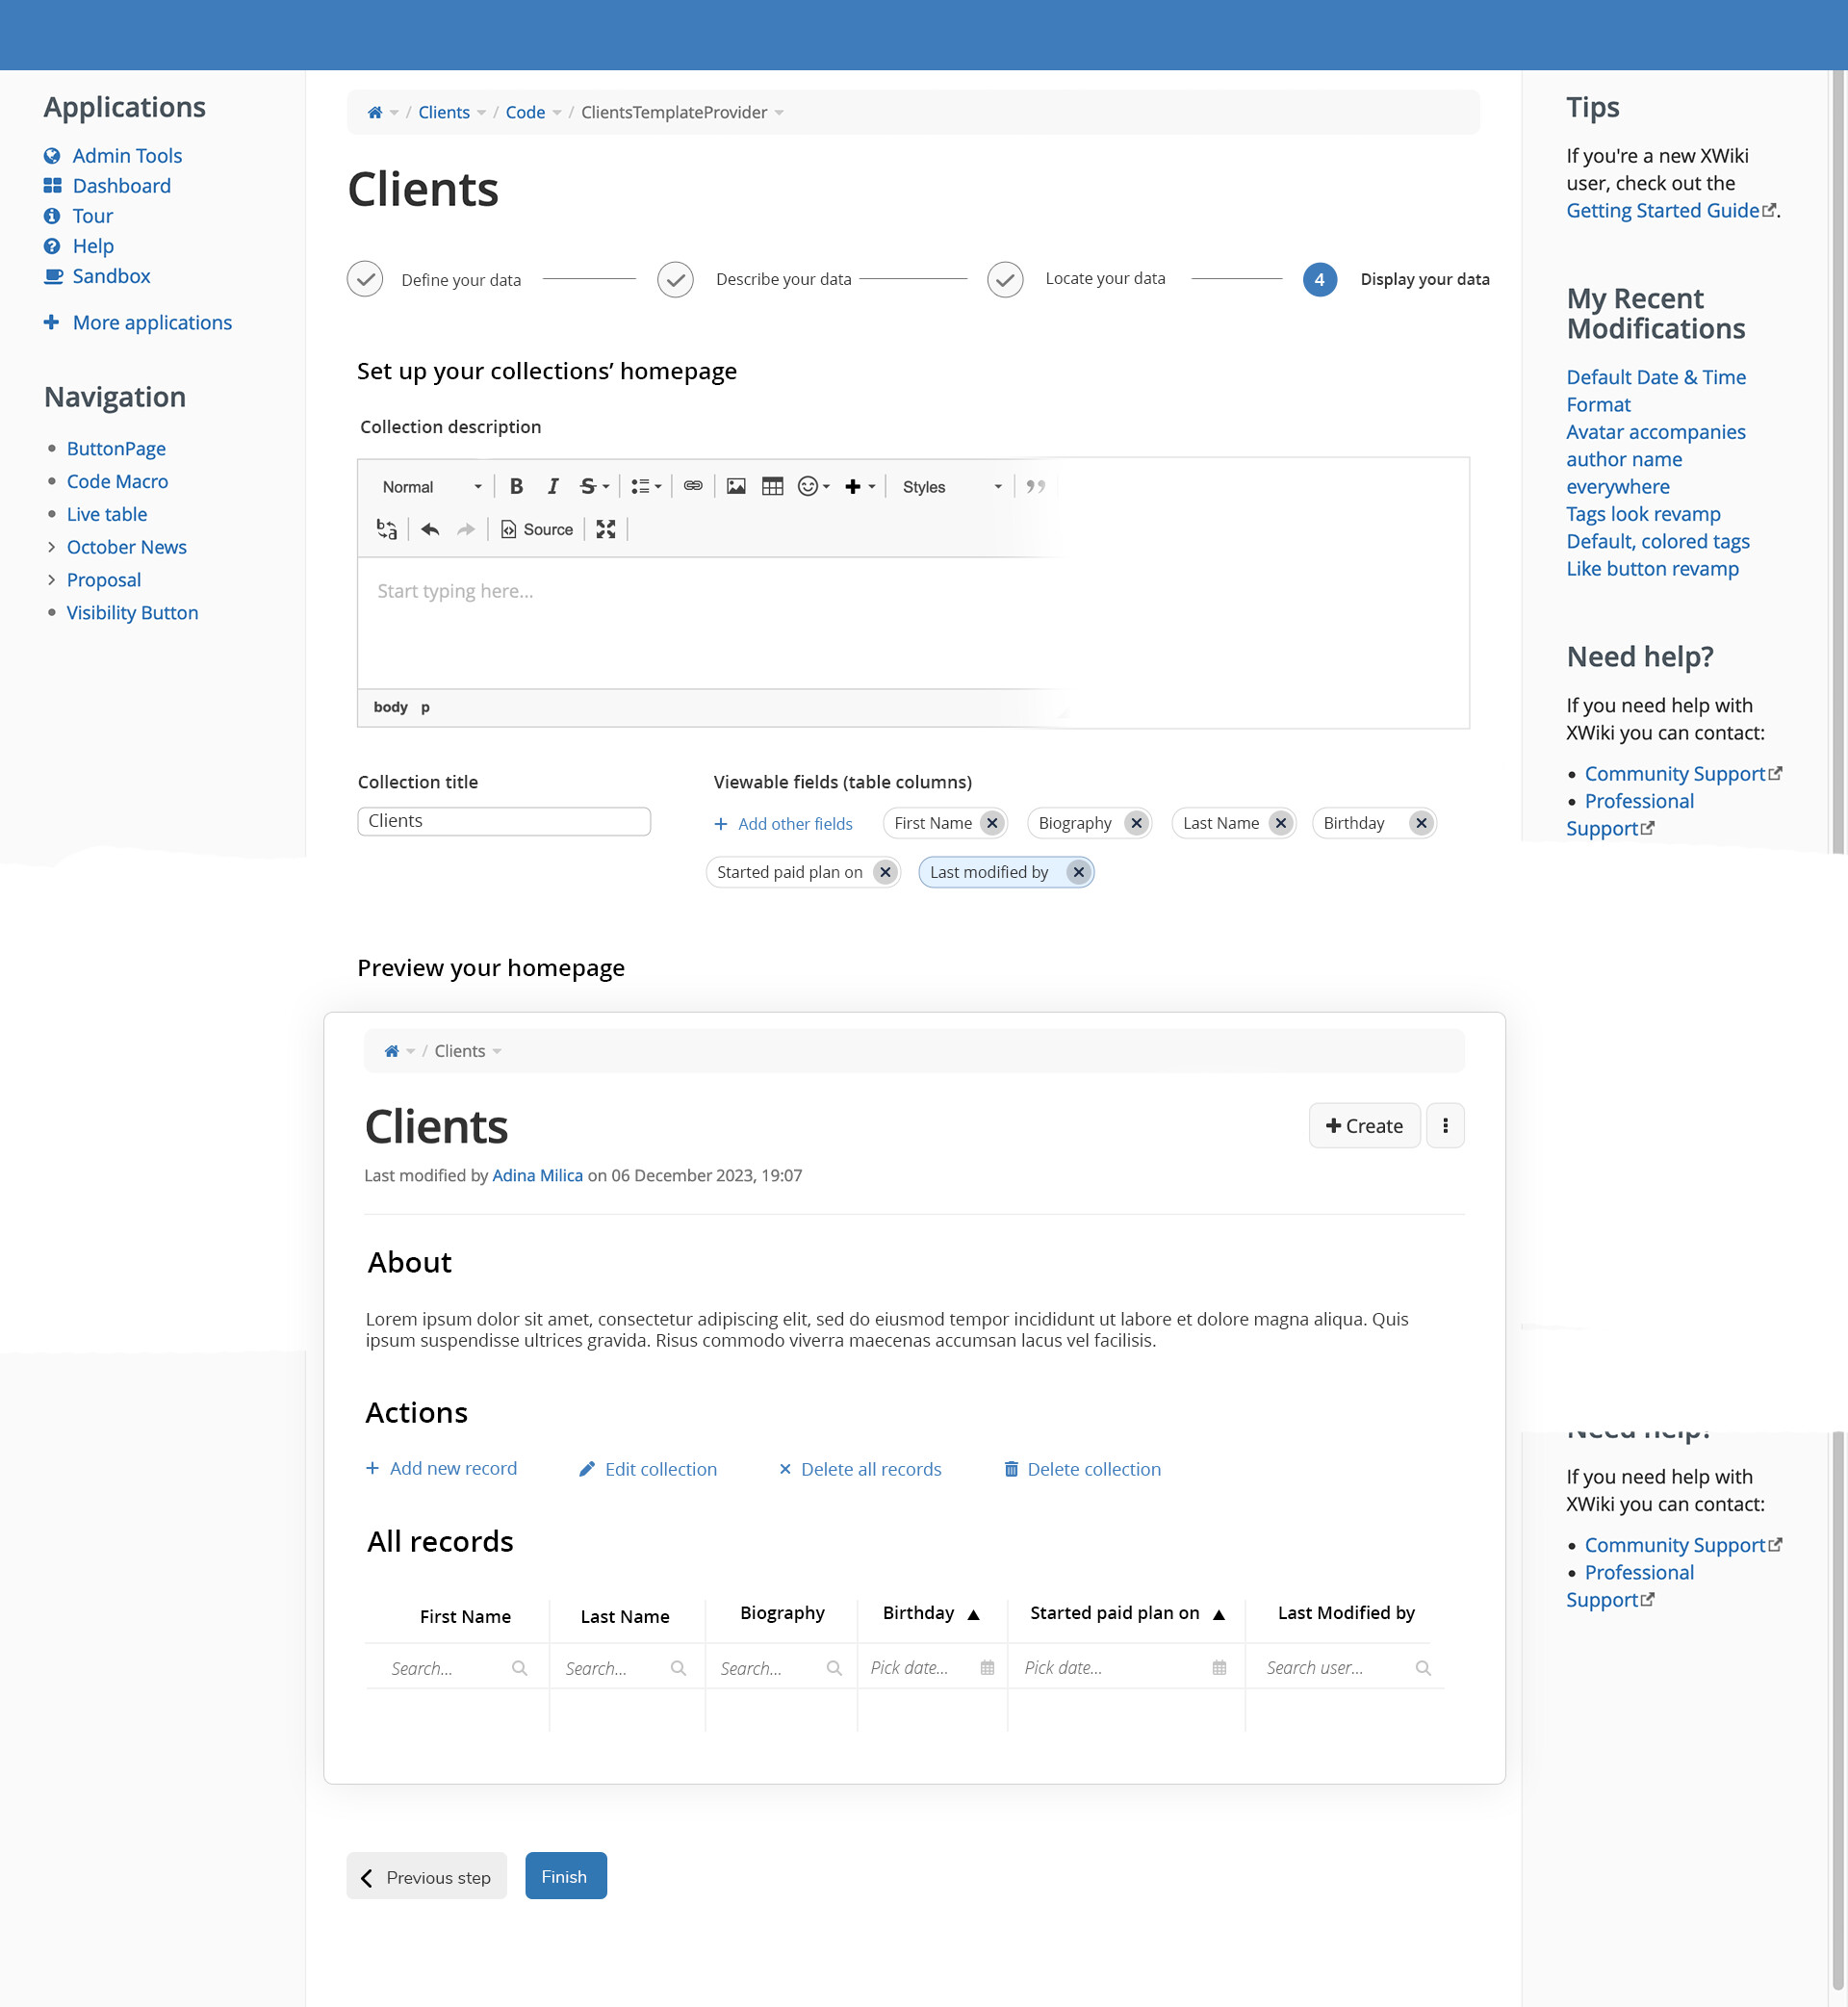Insert a table in the editor

(x=772, y=486)
